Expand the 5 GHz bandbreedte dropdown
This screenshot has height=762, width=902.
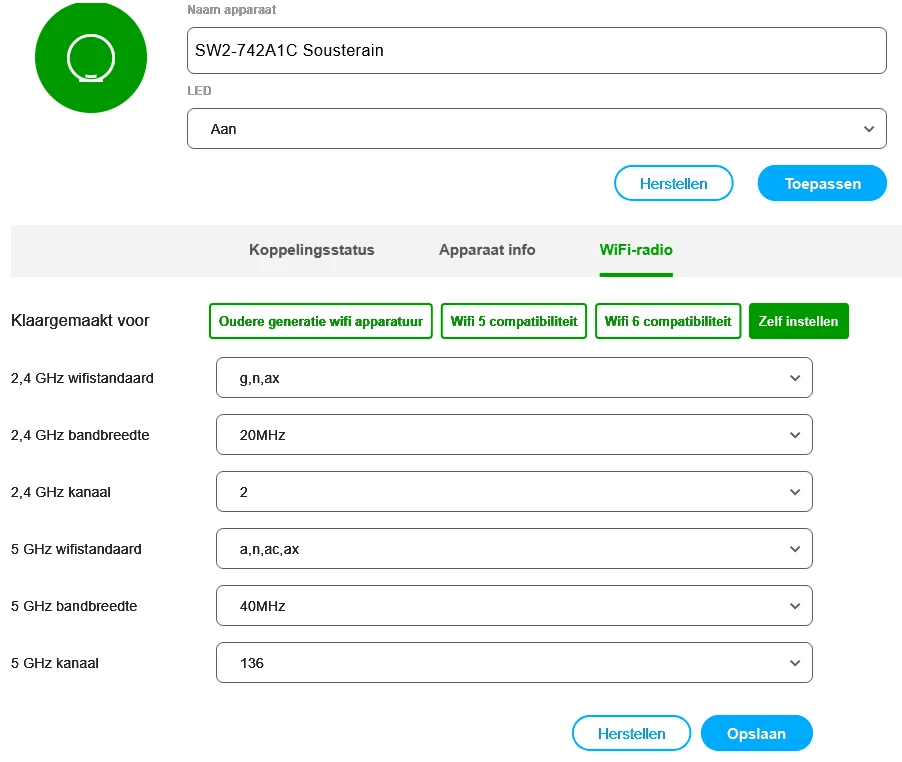514,606
